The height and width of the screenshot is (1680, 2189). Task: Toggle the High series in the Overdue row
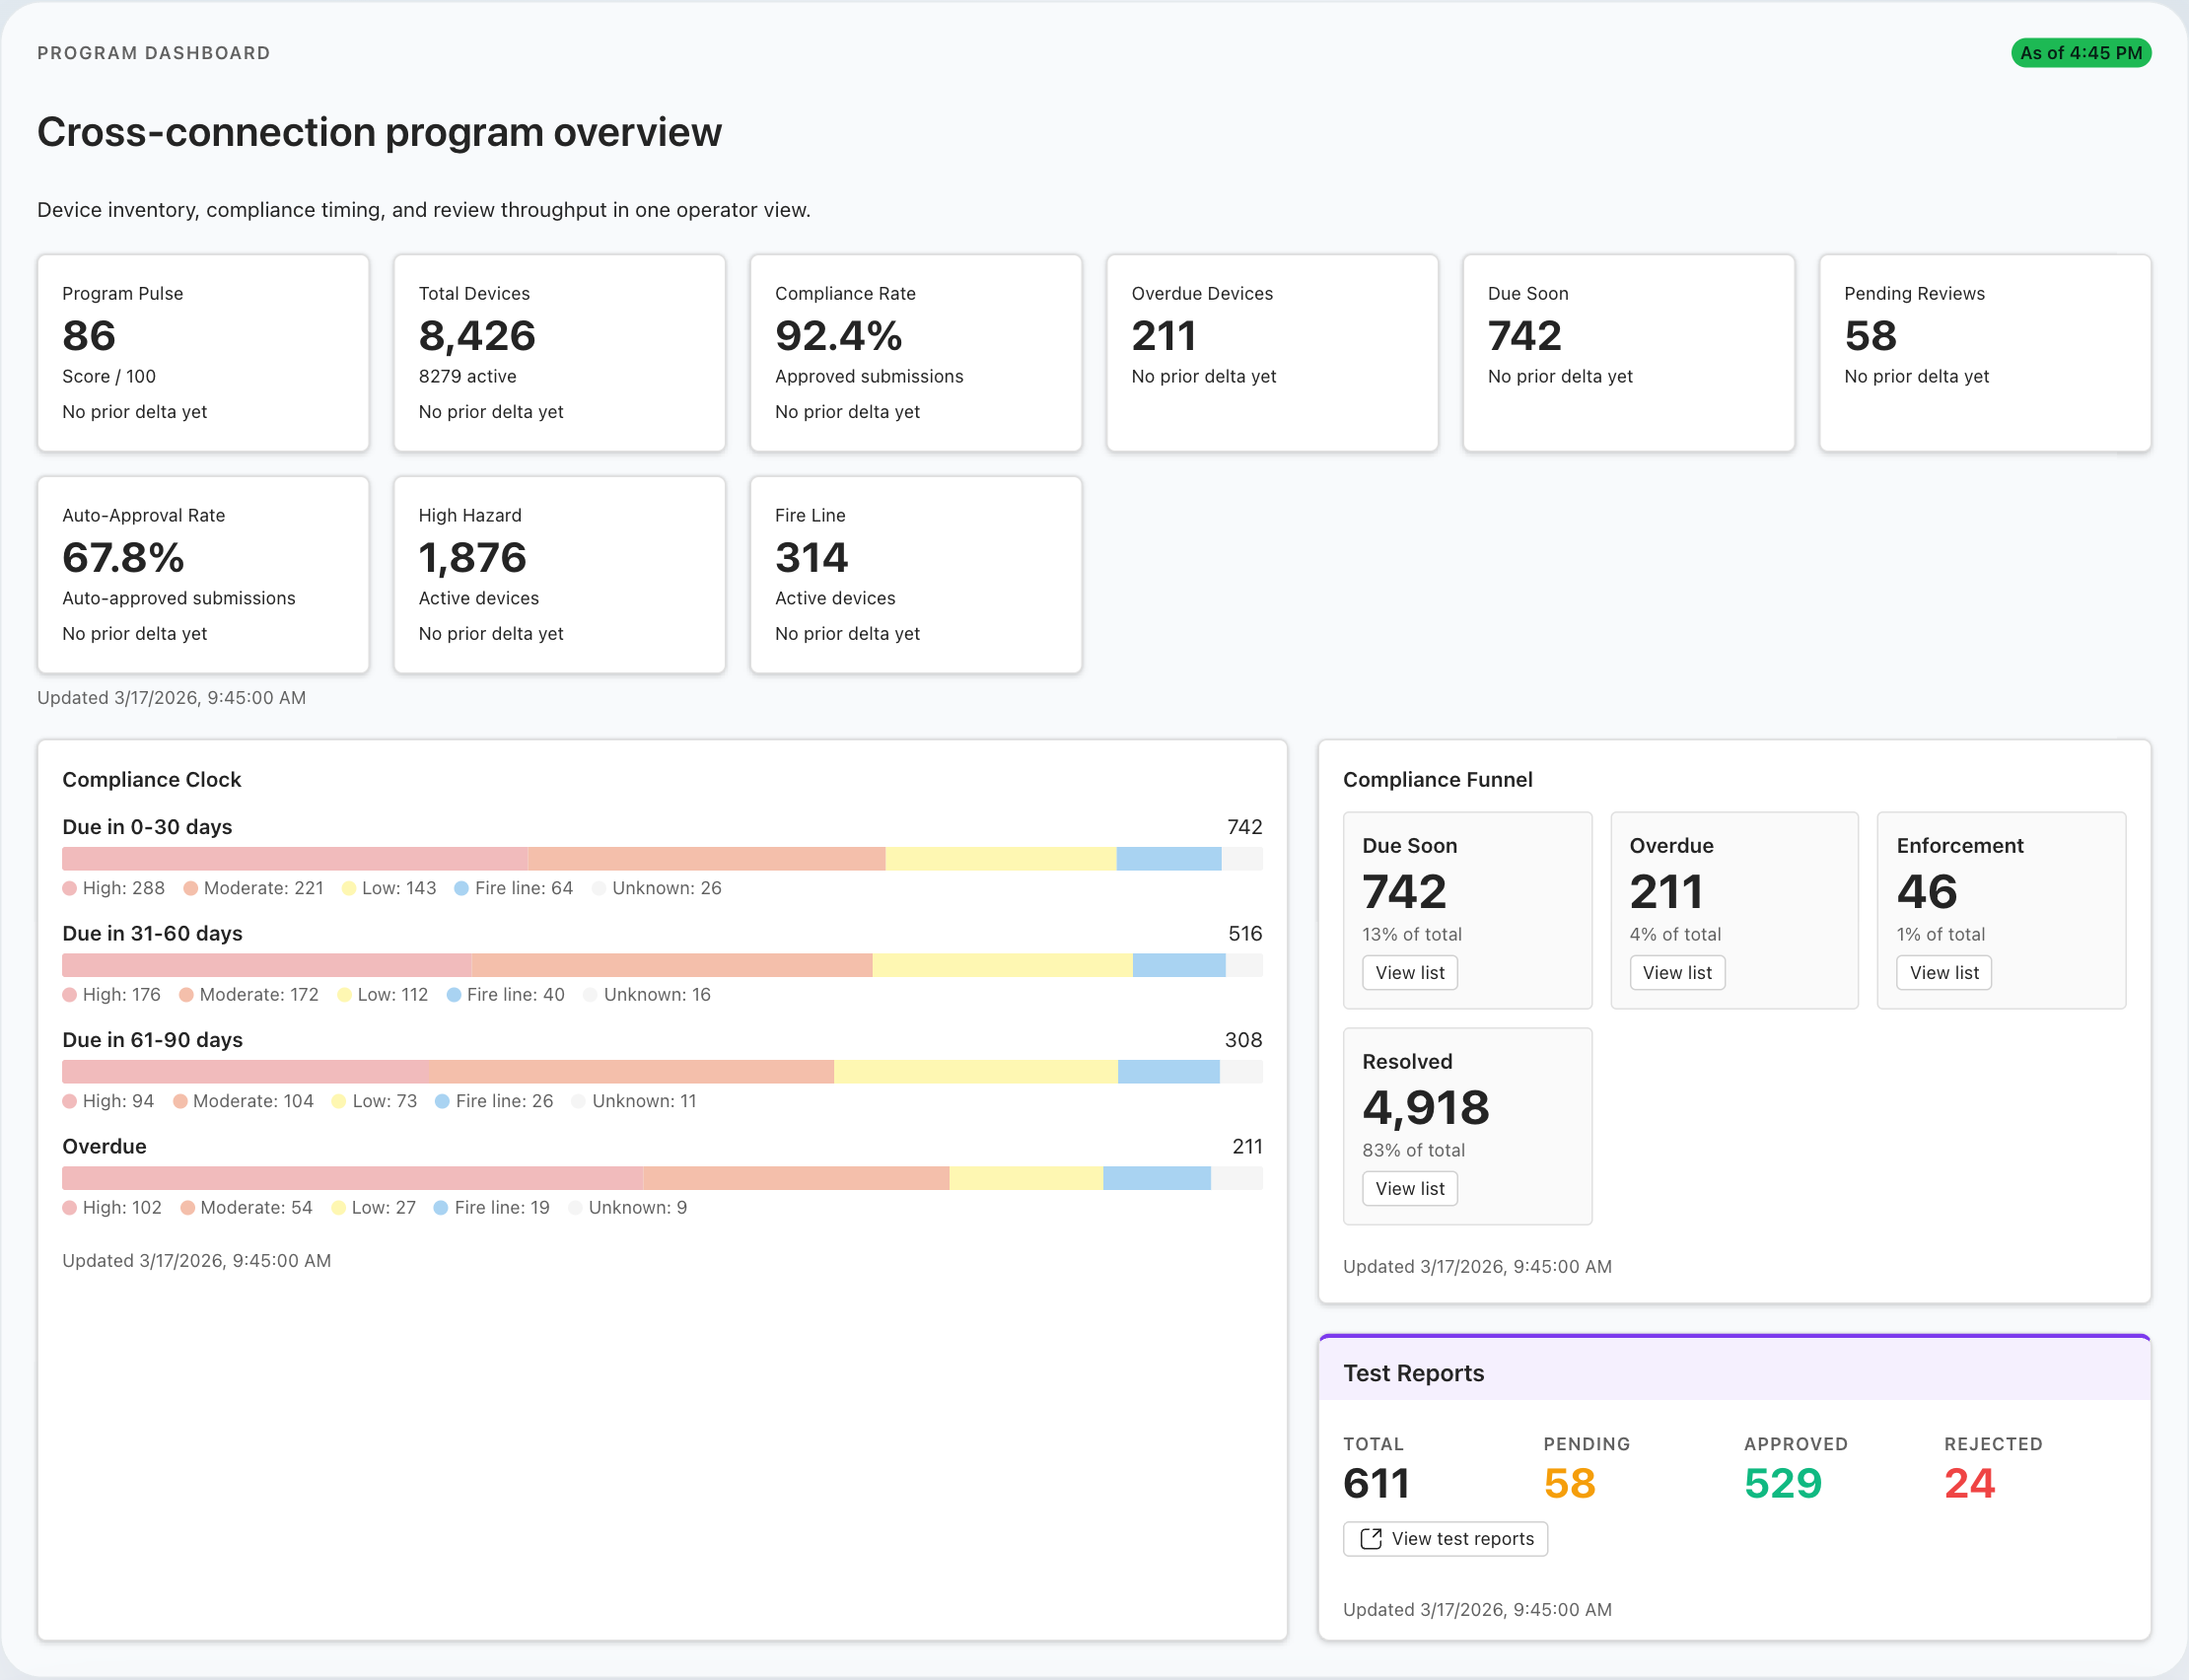point(71,1207)
